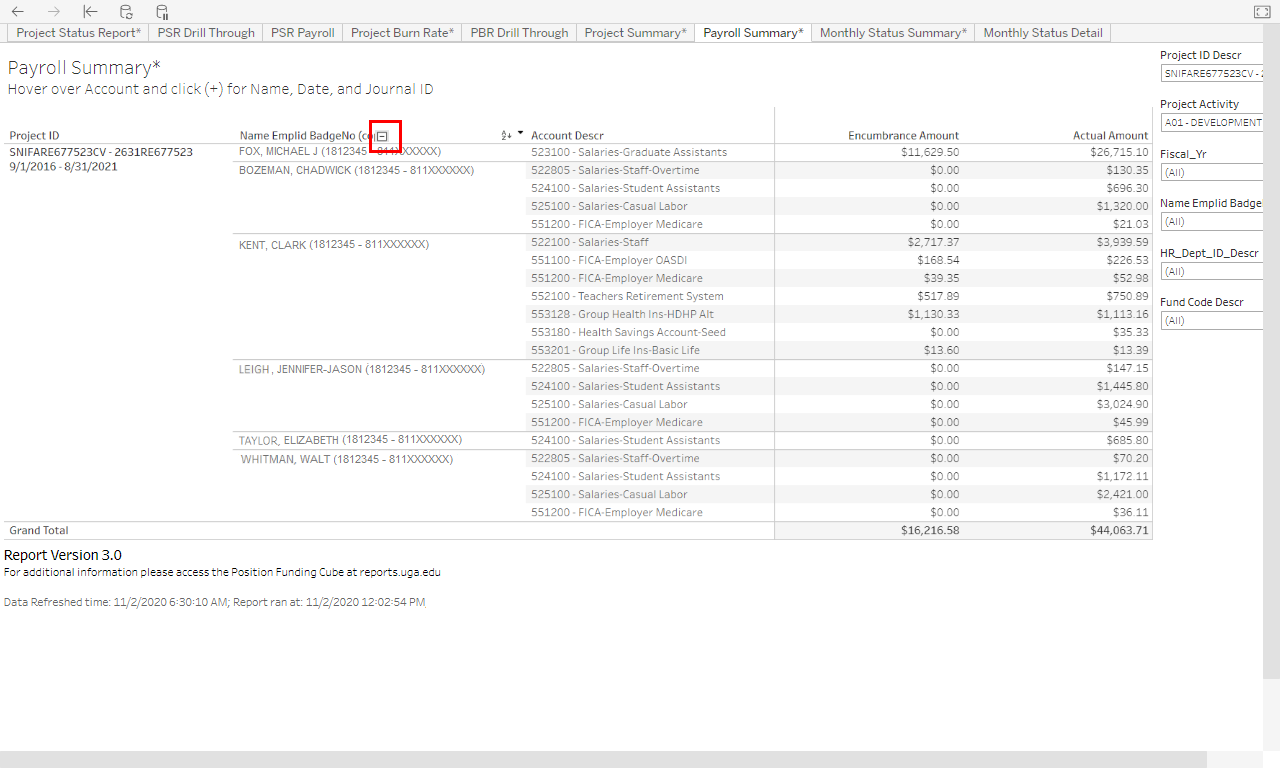The width and height of the screenshot is (1280, 768).
Task: Click 553180 - Health Savings Account-Seed
Action: click(x=628, y=332)
